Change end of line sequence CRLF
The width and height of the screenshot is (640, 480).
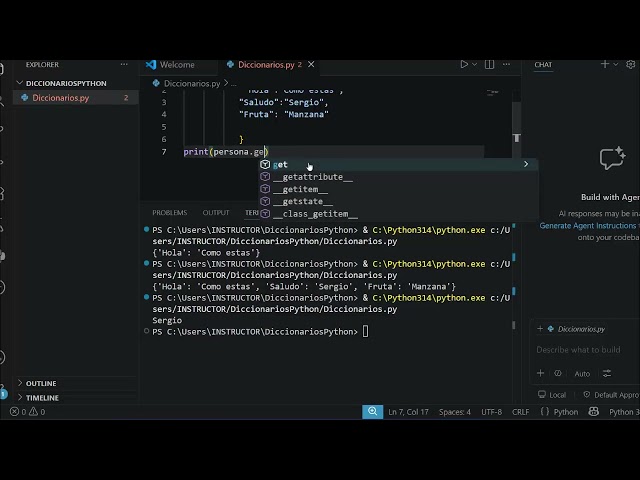520,412
